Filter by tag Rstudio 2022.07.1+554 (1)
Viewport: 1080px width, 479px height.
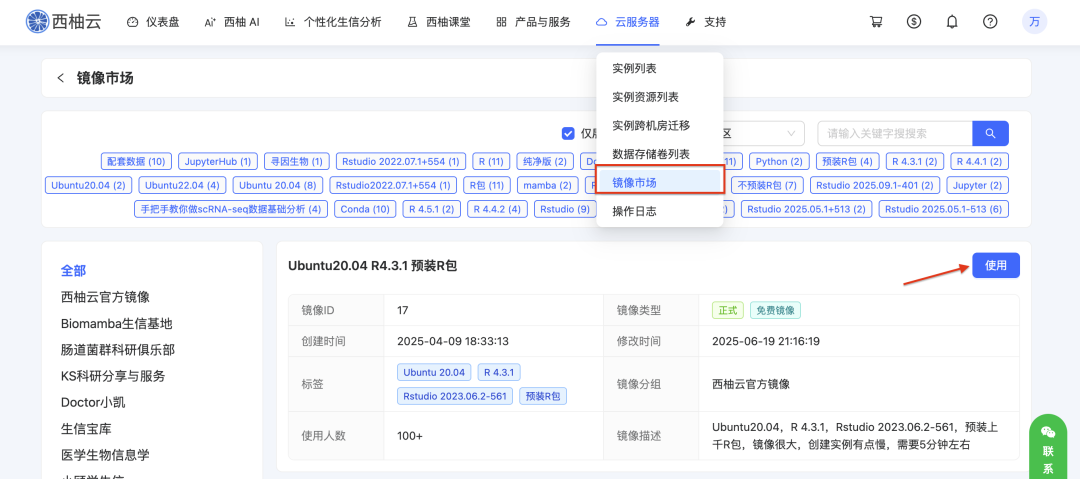(401, 161)
